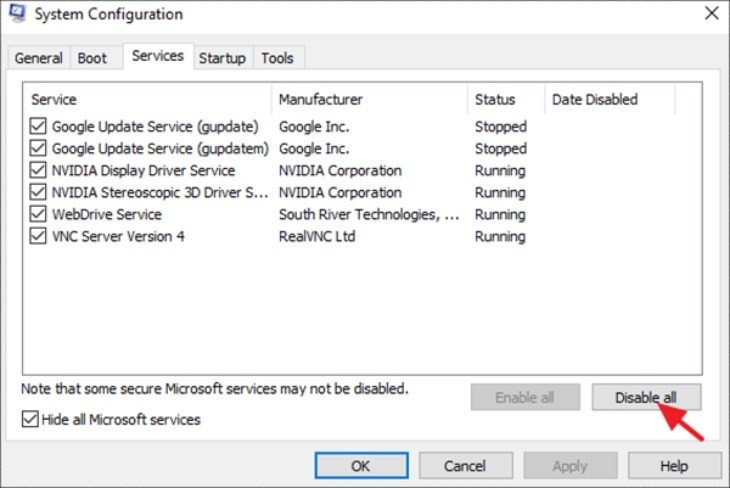Cancel the configuration dialog
This screenshot has height=488, width=730.
pos(464,466)
